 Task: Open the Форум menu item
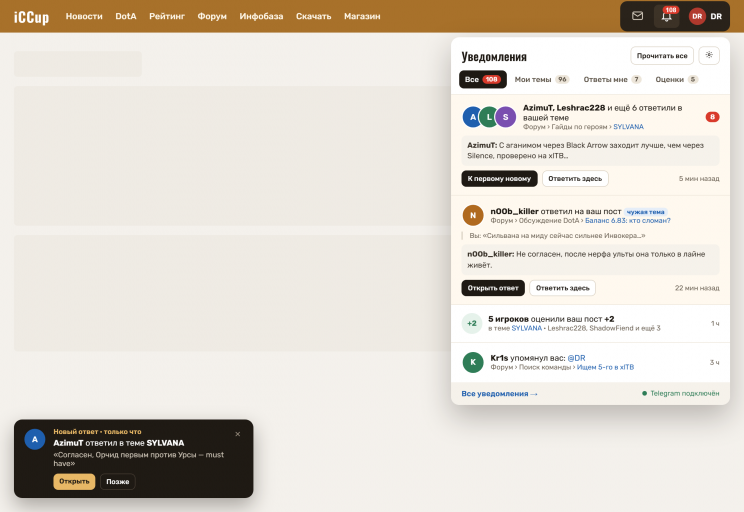coord(212,16)
